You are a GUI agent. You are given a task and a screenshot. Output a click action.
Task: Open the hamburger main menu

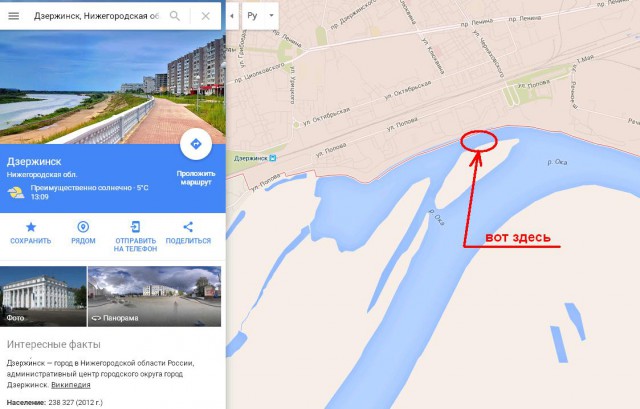pyautogui.click(x=13, y=16)
